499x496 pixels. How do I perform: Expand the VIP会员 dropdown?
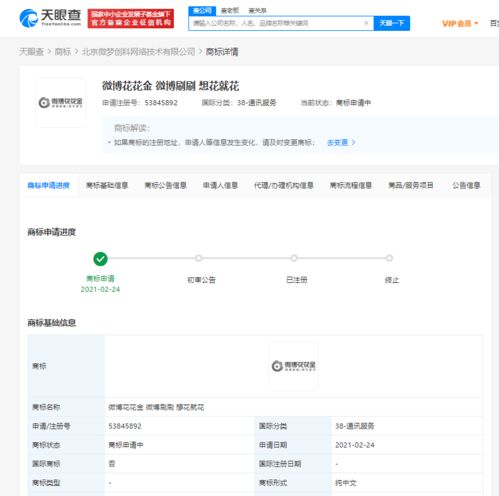pyautogui.click(x=460, y=23)
